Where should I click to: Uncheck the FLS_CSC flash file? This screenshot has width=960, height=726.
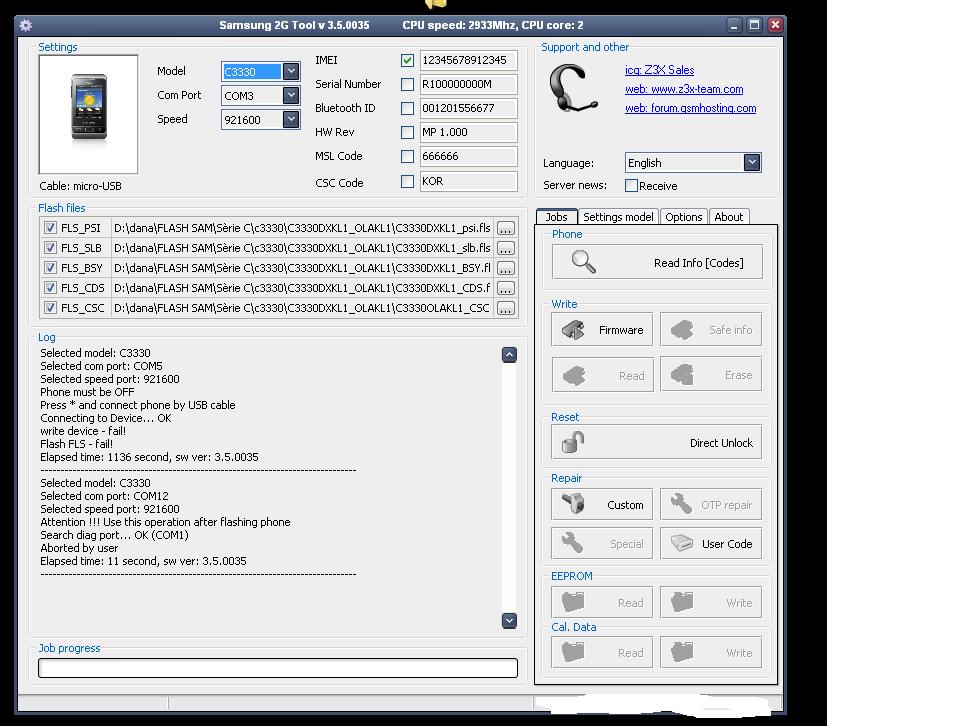[51, 307]
